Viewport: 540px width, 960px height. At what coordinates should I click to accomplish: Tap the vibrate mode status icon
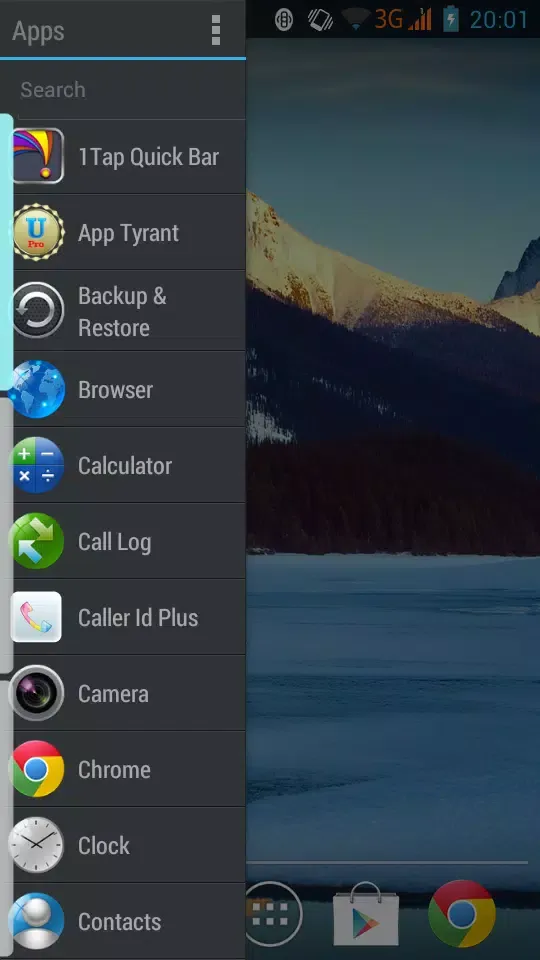coord(320,20)
